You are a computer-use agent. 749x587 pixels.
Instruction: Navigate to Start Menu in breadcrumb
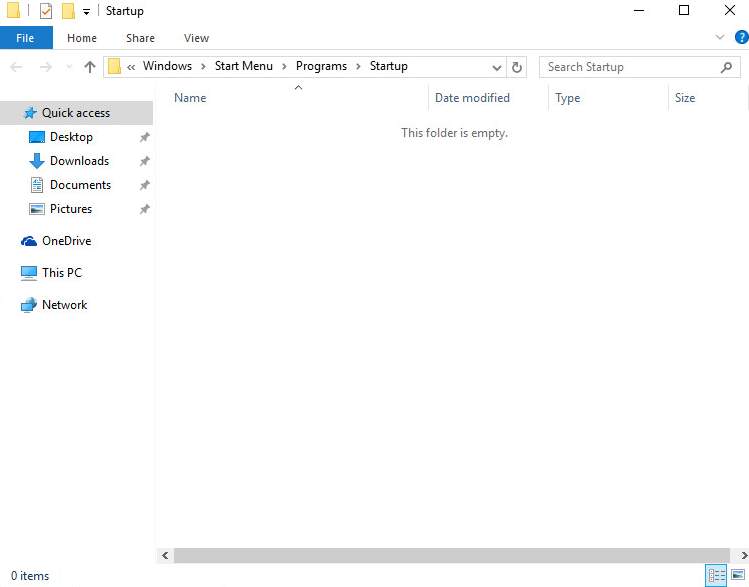[244, 66]
